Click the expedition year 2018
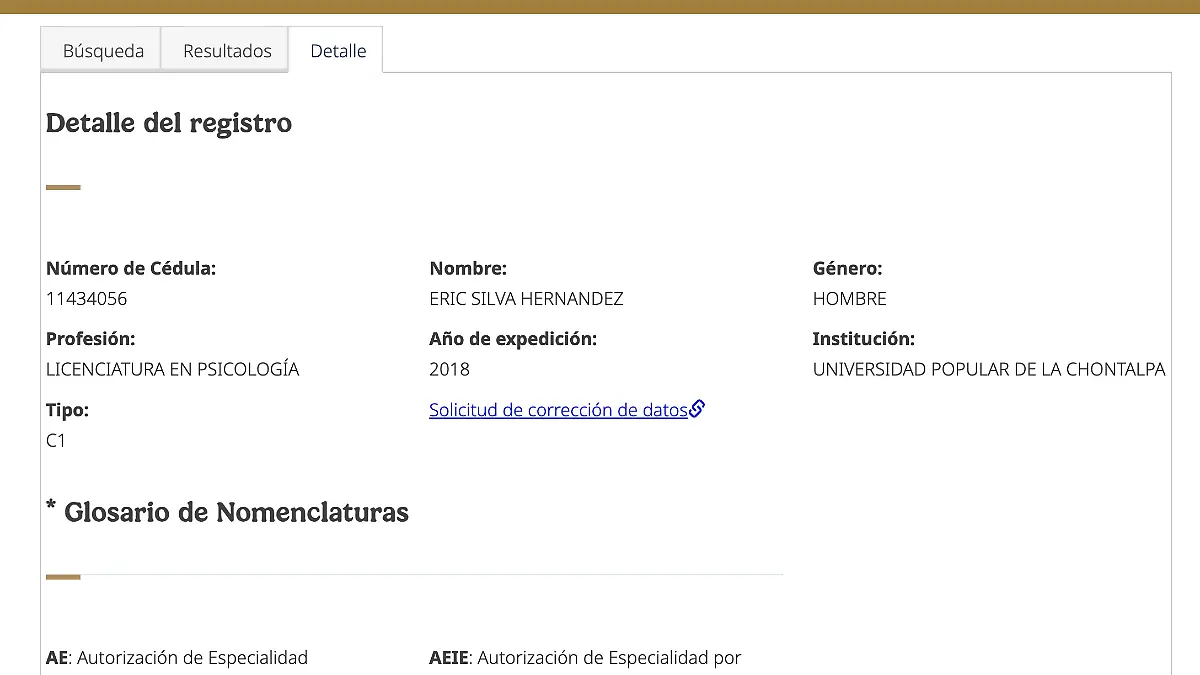The image size is (1200, 675). (x=449, y=369)
